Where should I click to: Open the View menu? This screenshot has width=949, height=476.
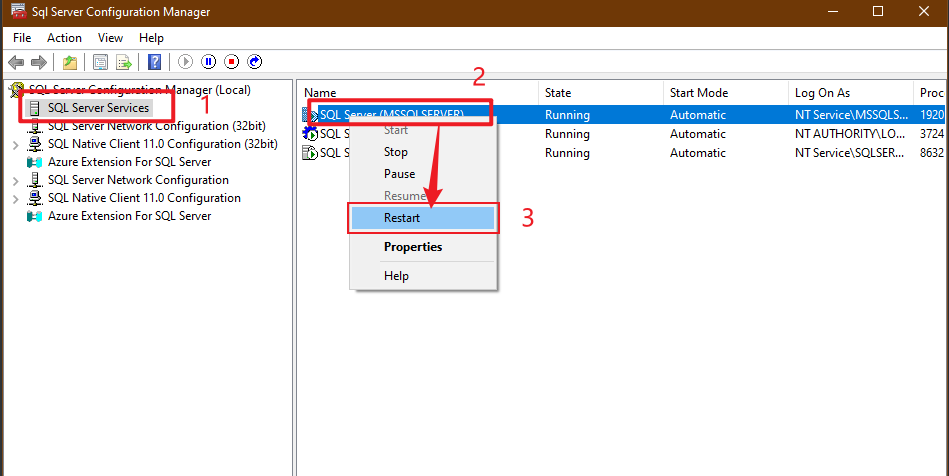click(110, 38)
